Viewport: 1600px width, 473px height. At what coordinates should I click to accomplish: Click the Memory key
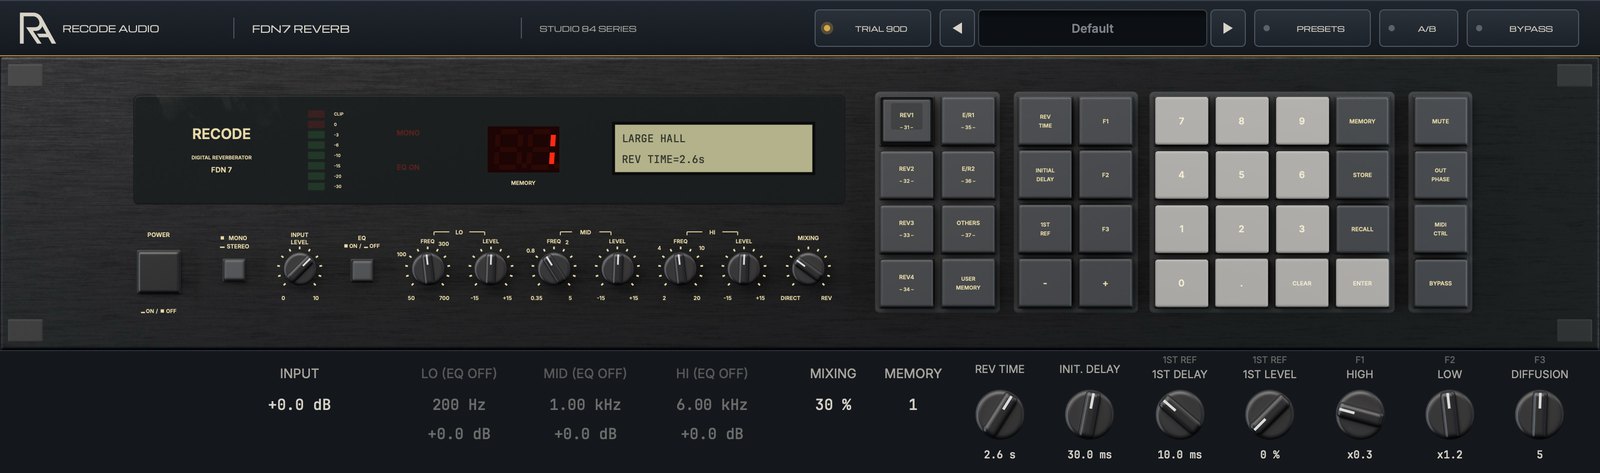click(1362, 121)
